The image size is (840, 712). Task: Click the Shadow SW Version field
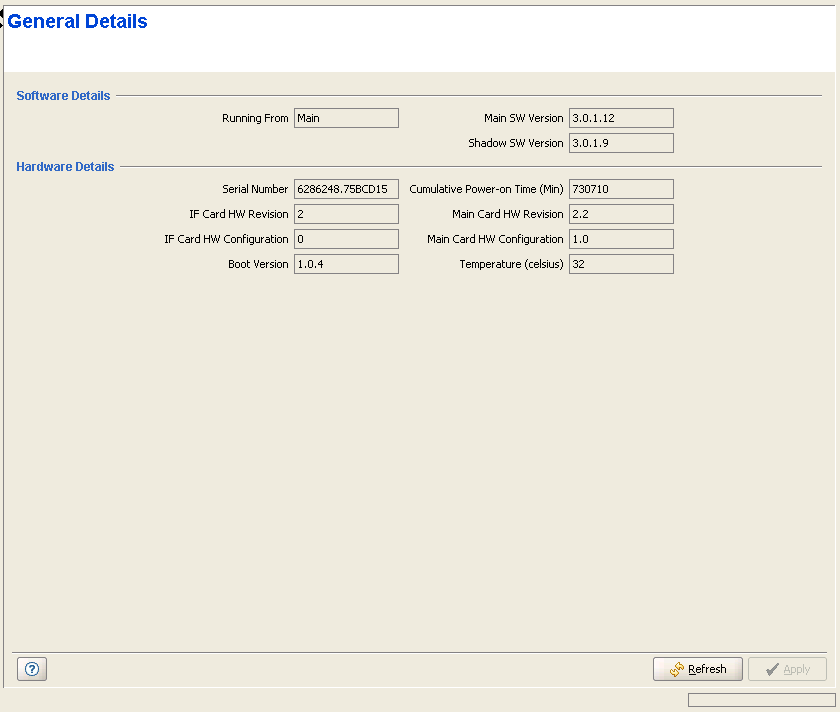tap(621, 143)
